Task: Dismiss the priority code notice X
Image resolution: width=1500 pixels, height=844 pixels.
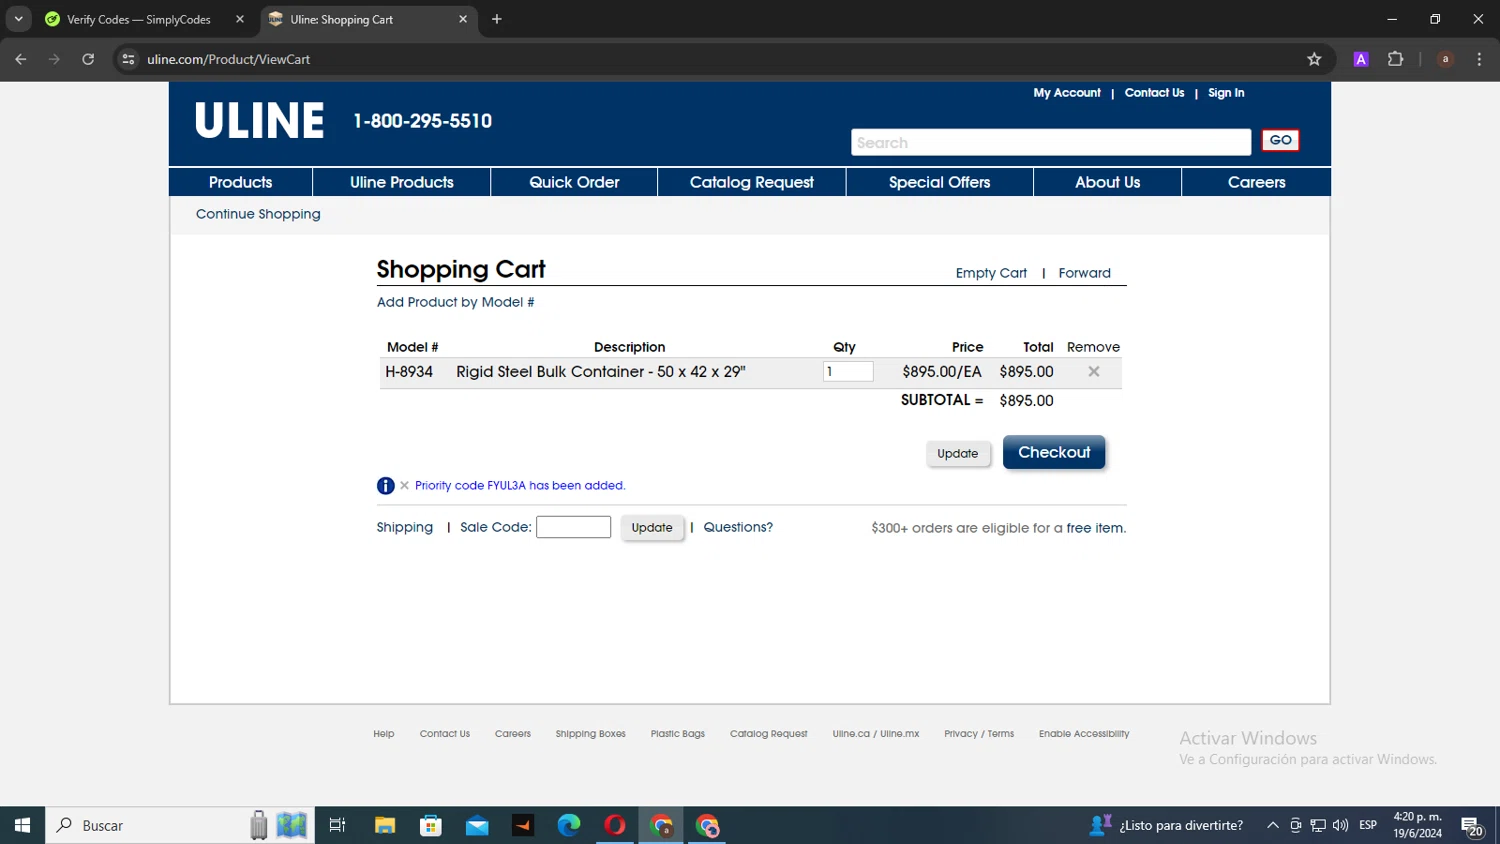Action: (x=404, y=485)
